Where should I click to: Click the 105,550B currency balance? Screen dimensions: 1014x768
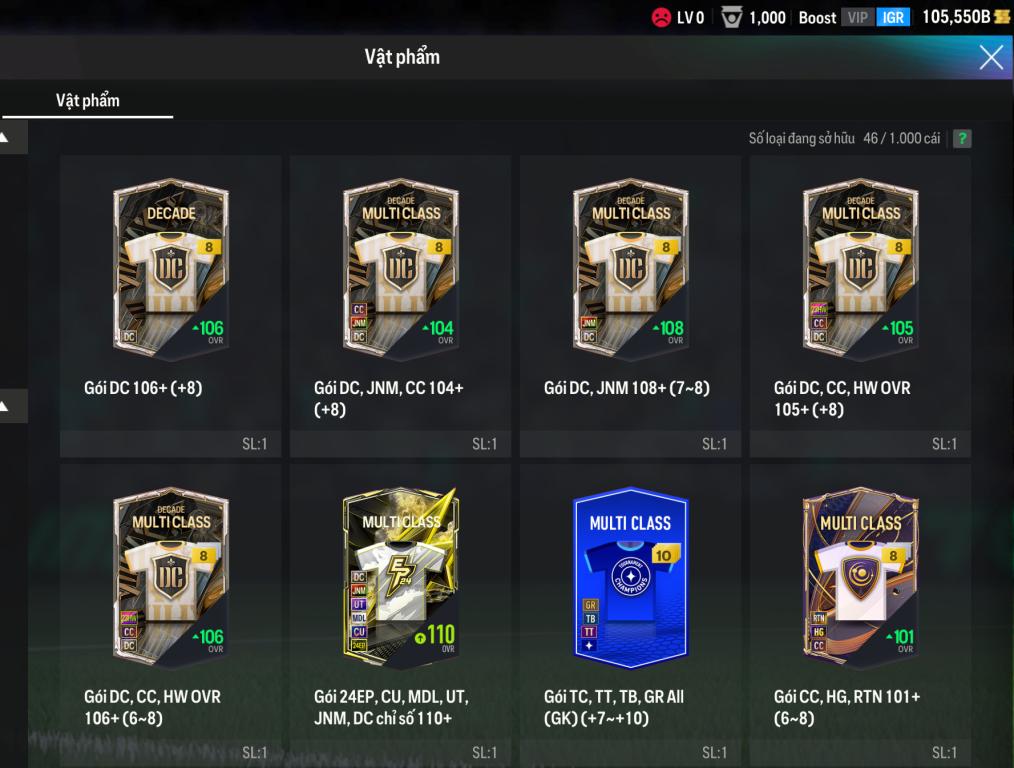(x=956, y=17)
